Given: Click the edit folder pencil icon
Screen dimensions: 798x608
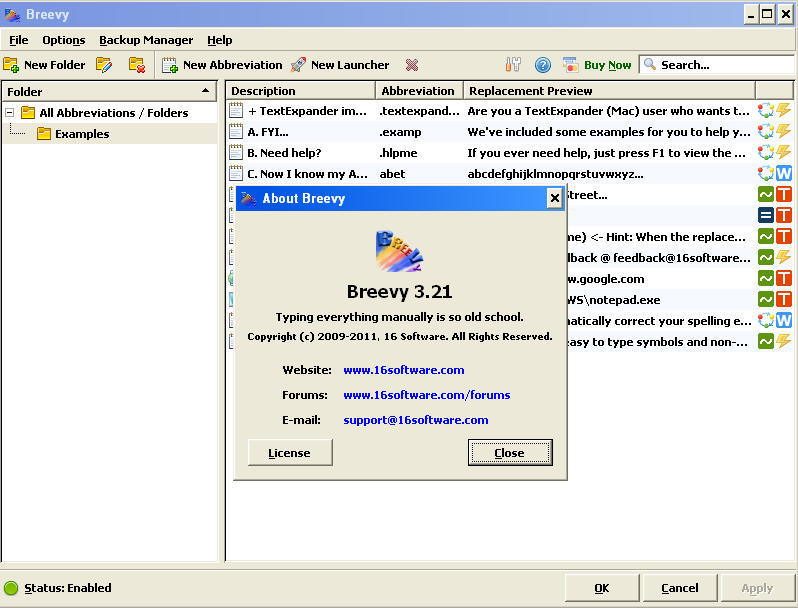Looking at the screenshot, I should (104, 65).
